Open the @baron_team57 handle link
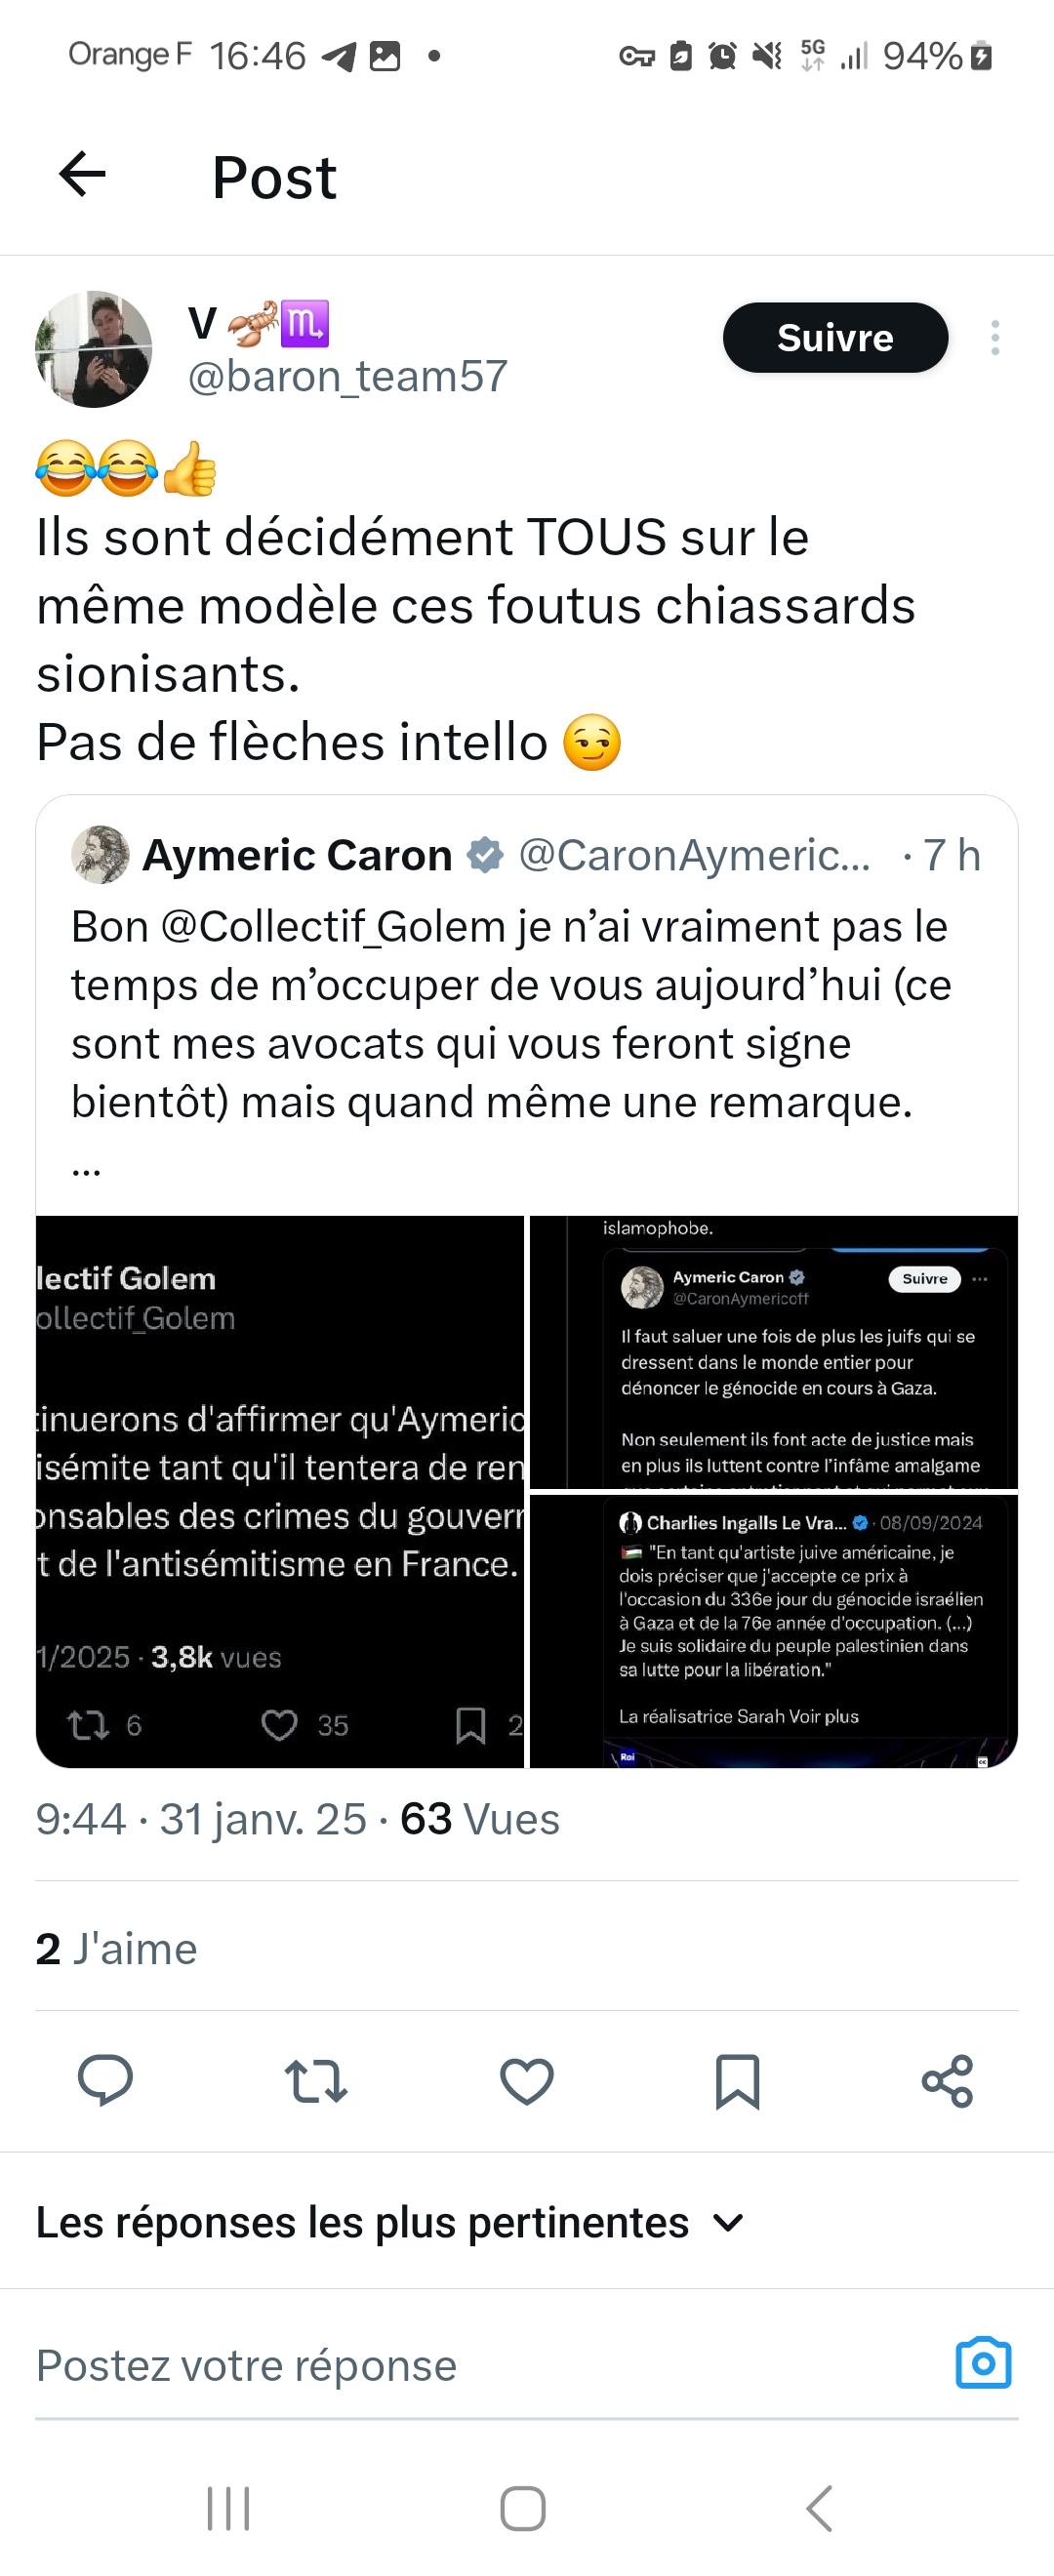This screenshot has width=1054, height=2576. pyautogui.click(x=347, y=377)
